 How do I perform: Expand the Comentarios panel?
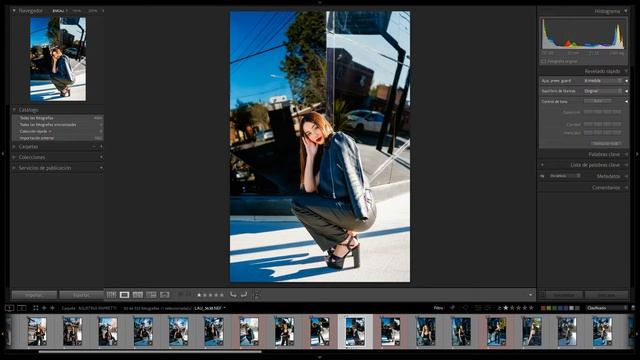[626, 188]
